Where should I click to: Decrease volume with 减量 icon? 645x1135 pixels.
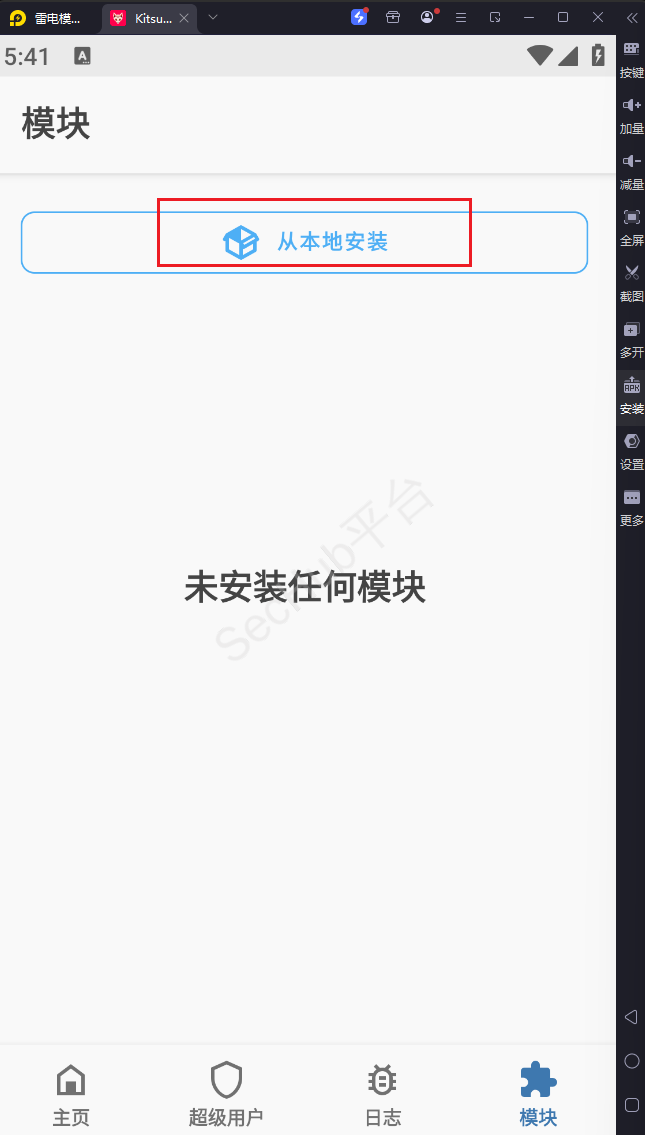(x=631, y=170)
